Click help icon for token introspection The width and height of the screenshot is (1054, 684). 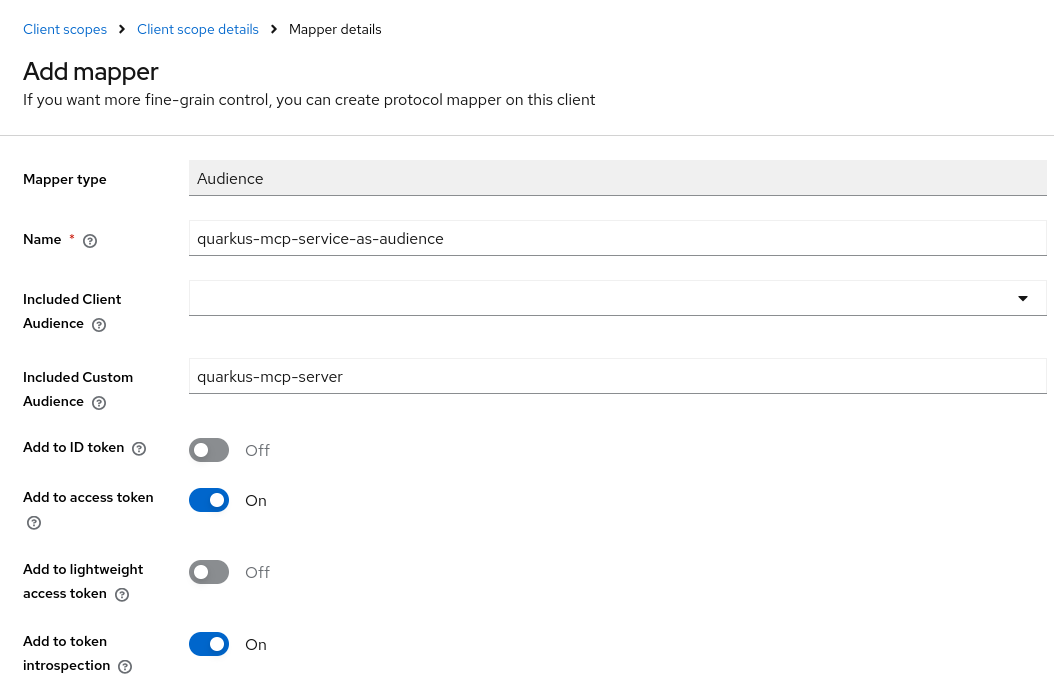125,667
